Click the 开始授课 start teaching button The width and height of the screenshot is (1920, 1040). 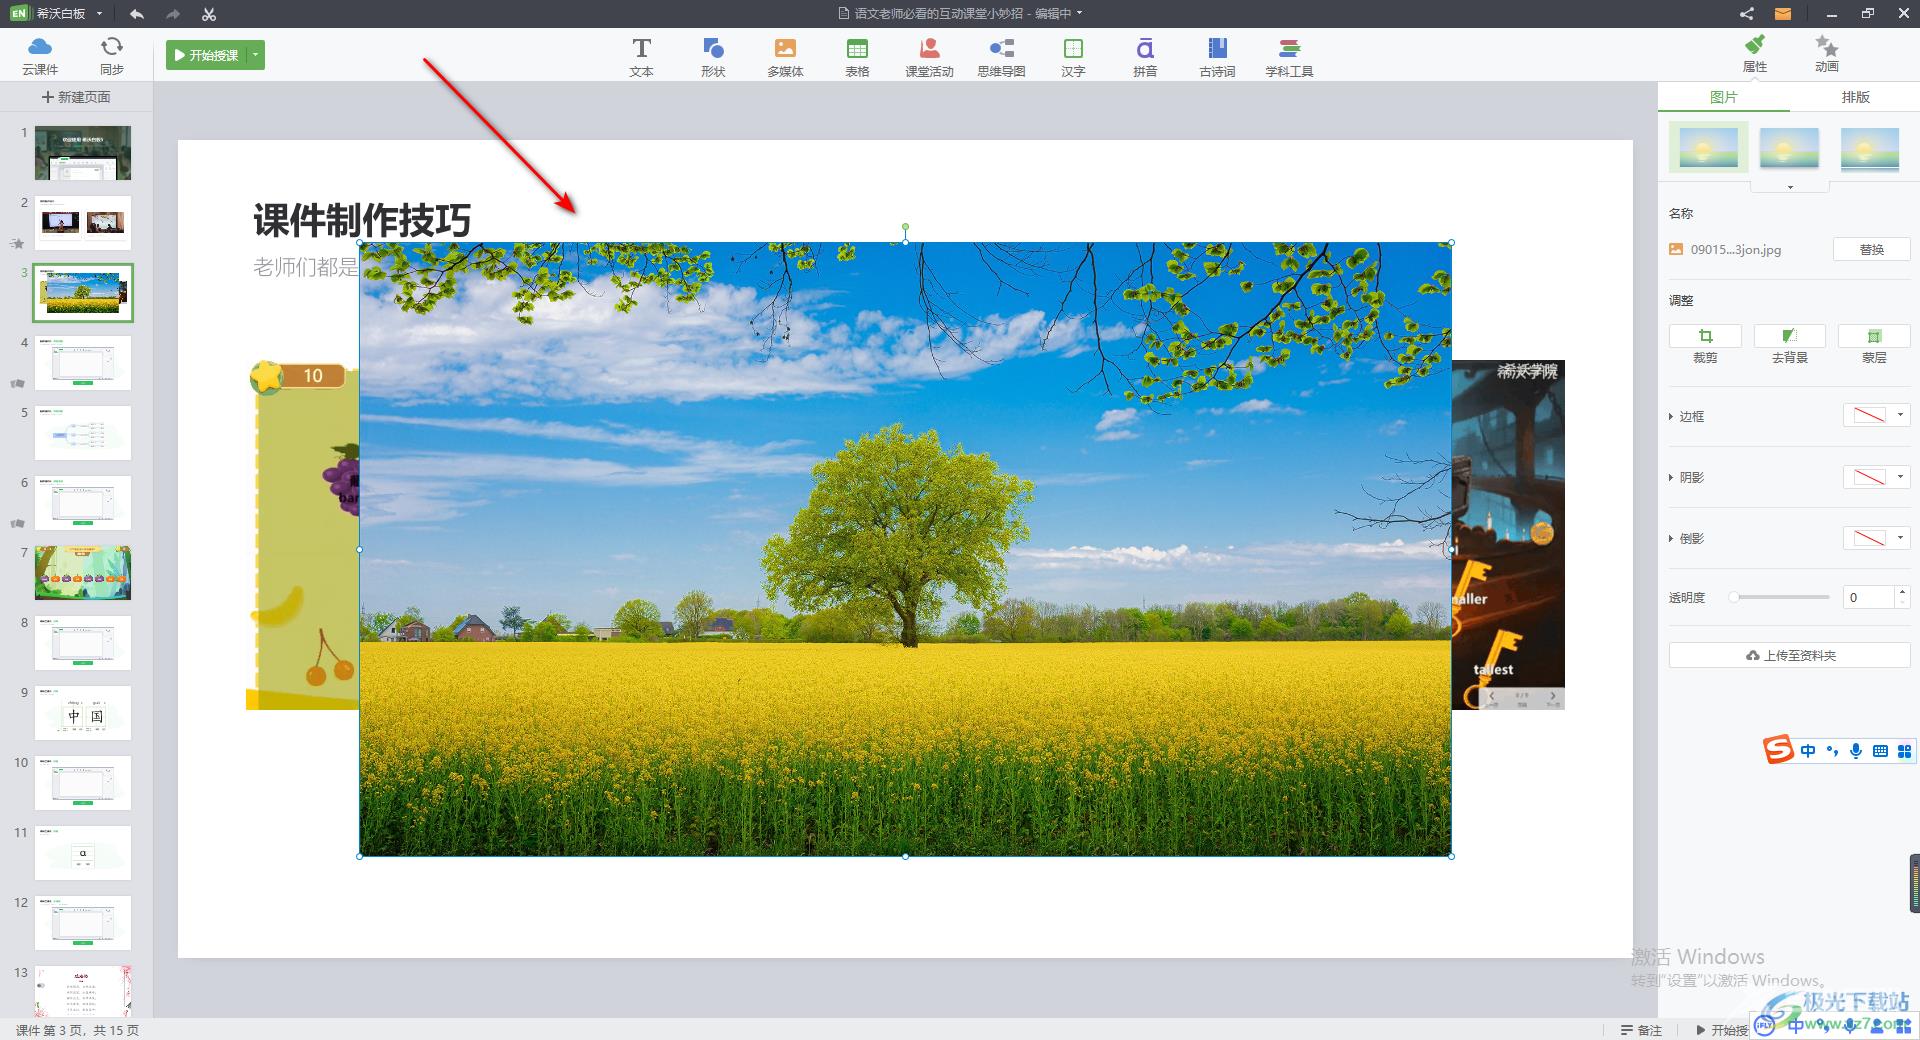click(x=207, y=55)
